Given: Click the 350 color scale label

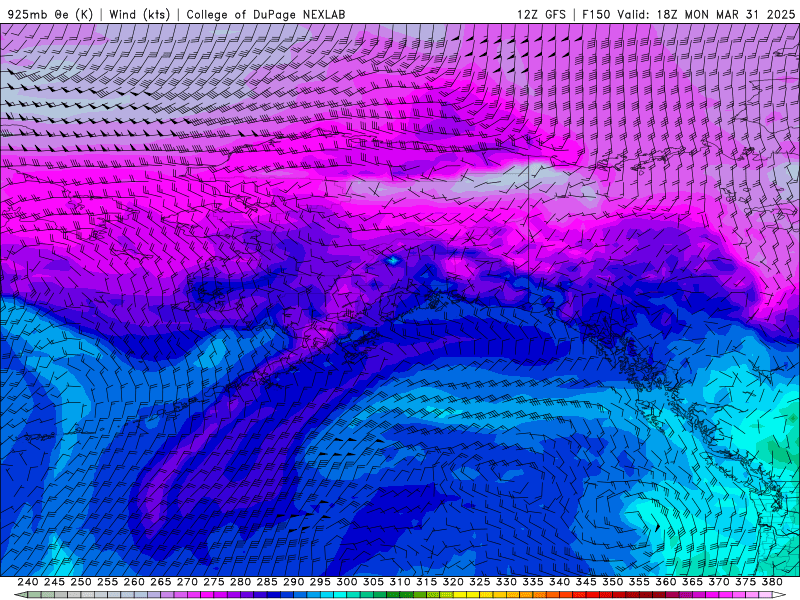Looking at the screenshot, I should (x=612, y=582).
